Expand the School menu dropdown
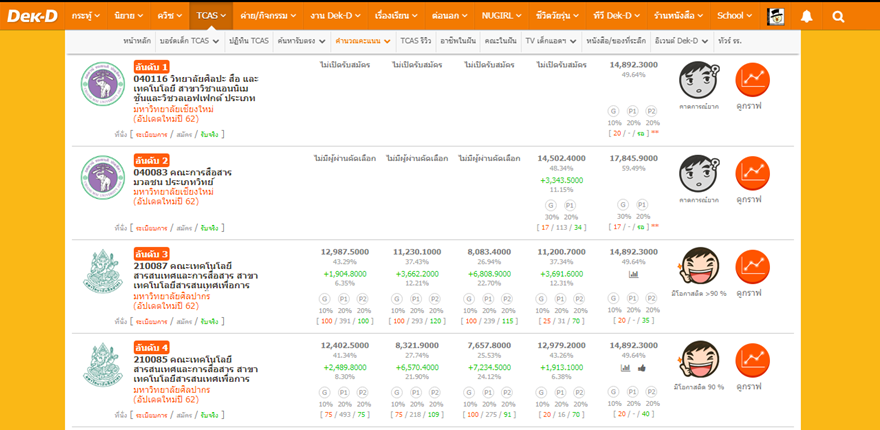880x430 pixels. click(x=735, y=16)
